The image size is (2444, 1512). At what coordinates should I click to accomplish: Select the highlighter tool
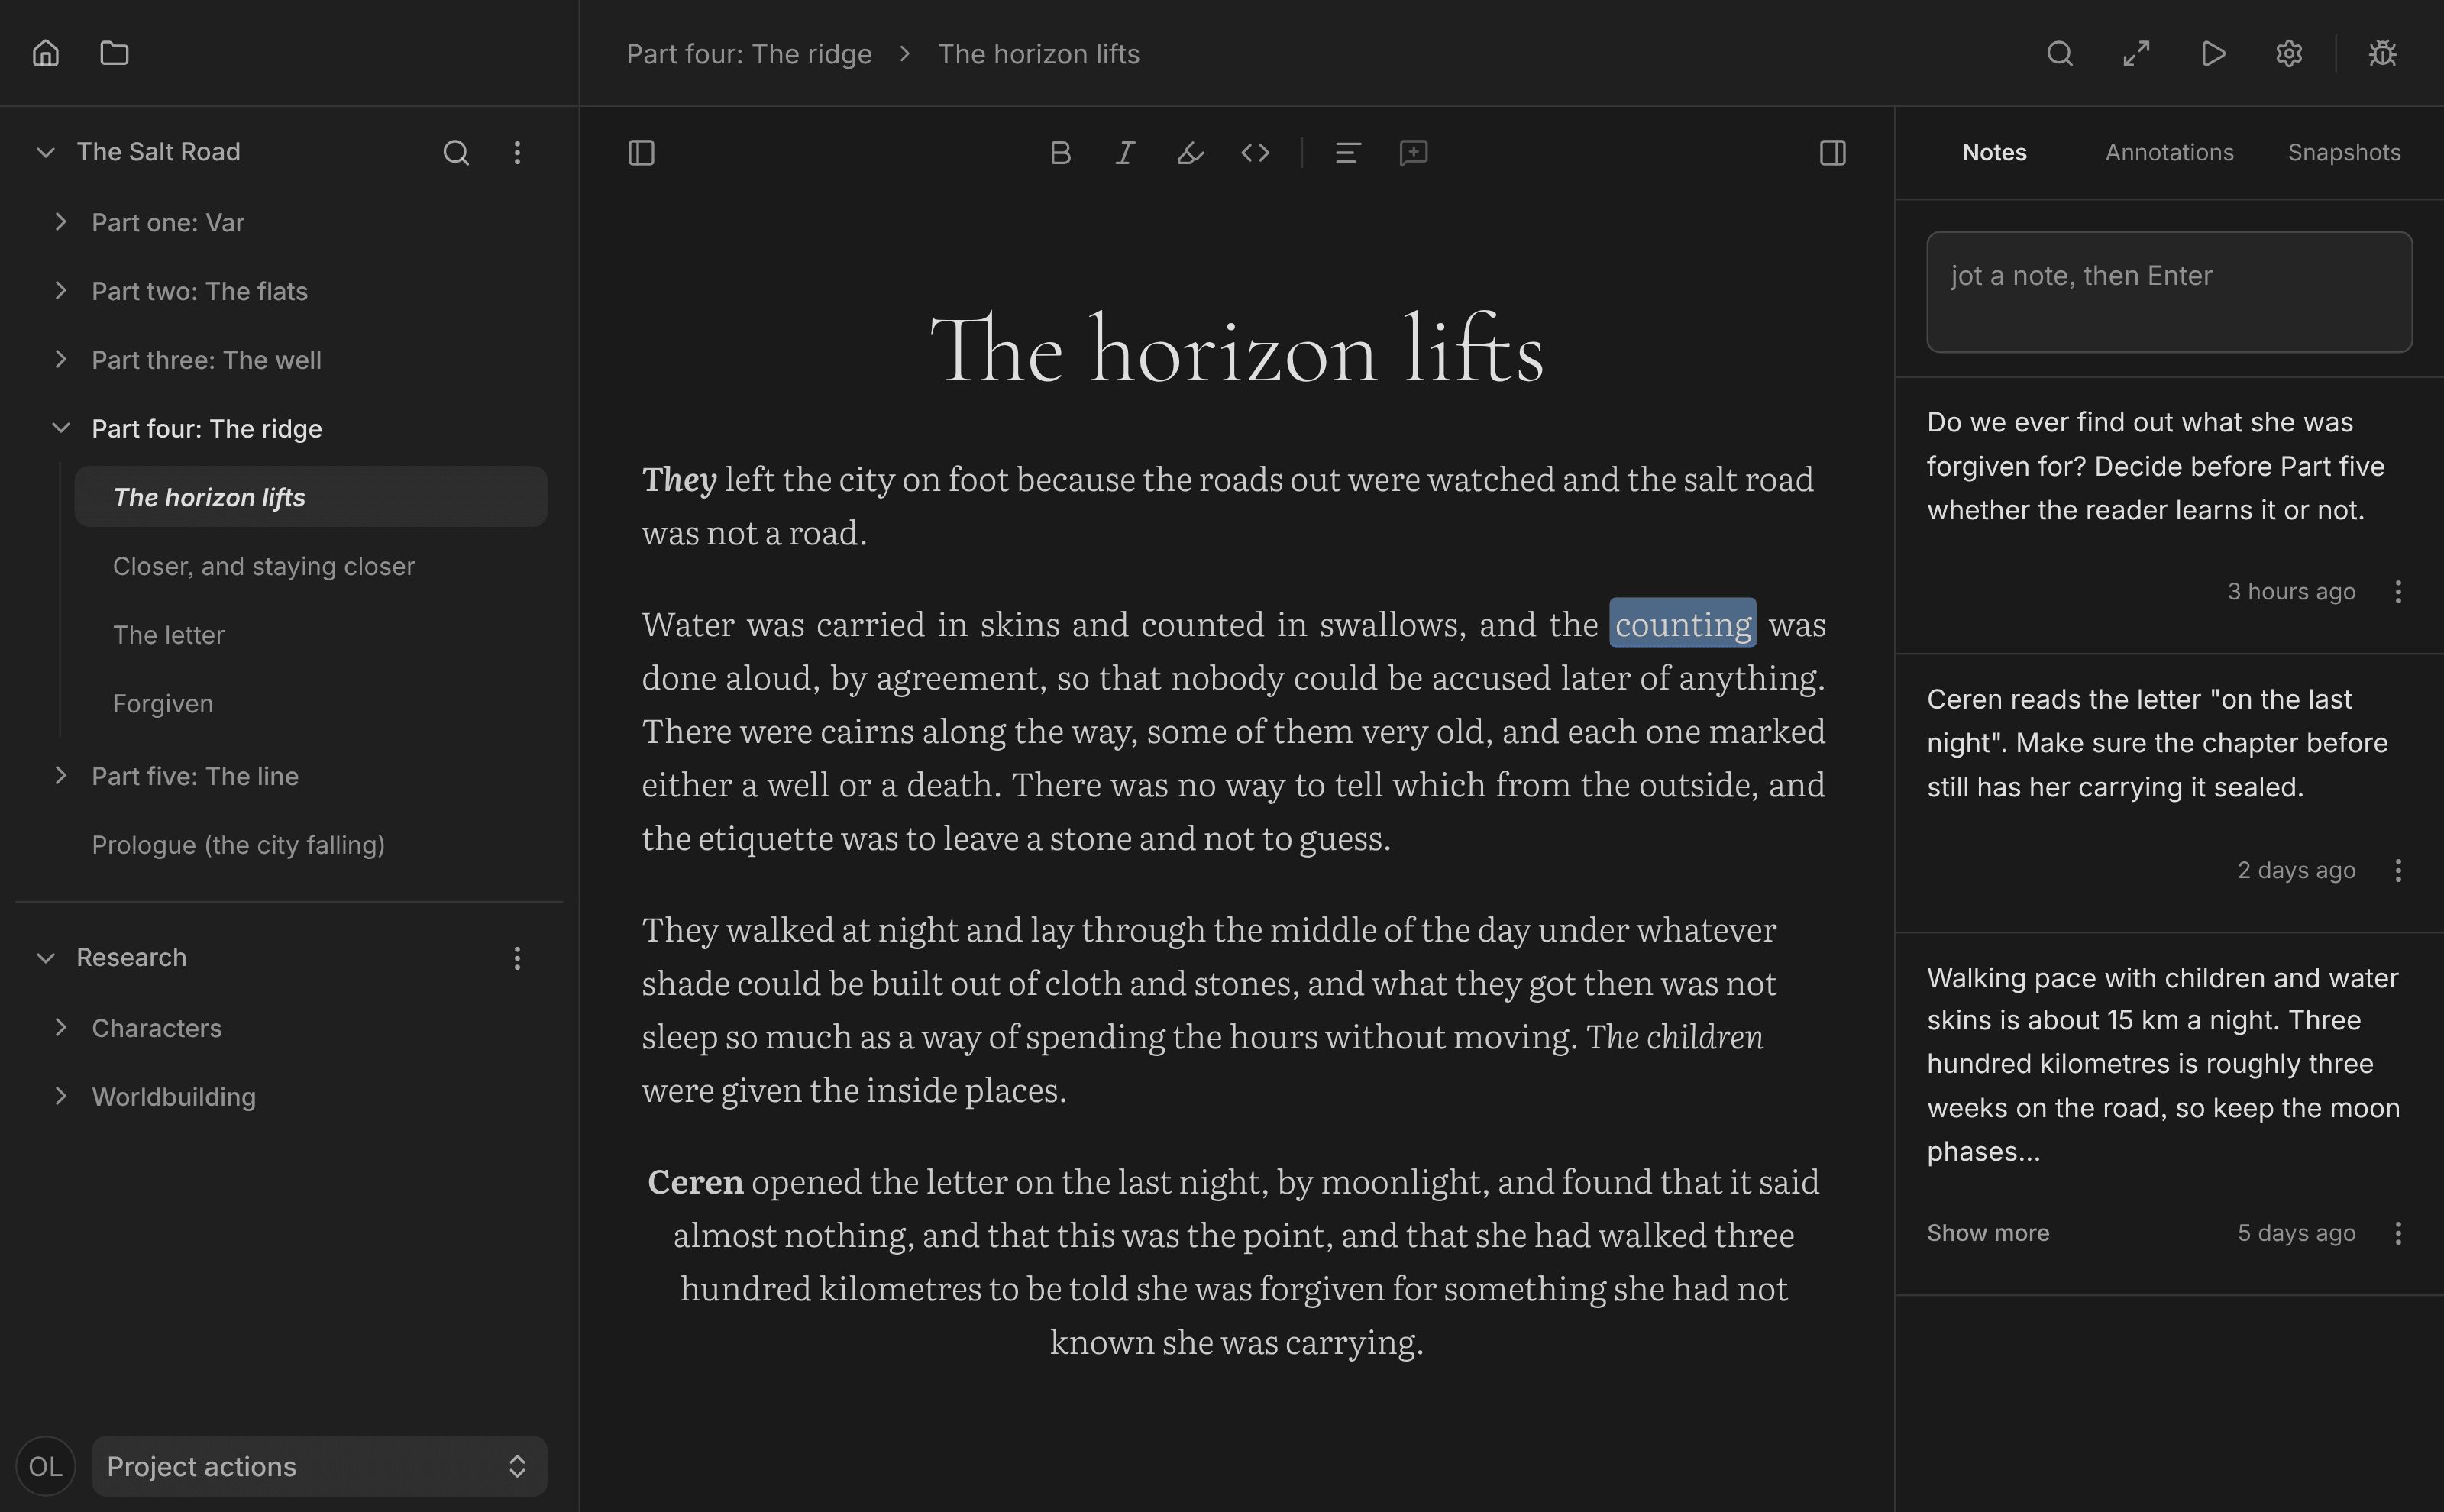click(1190, 152)
